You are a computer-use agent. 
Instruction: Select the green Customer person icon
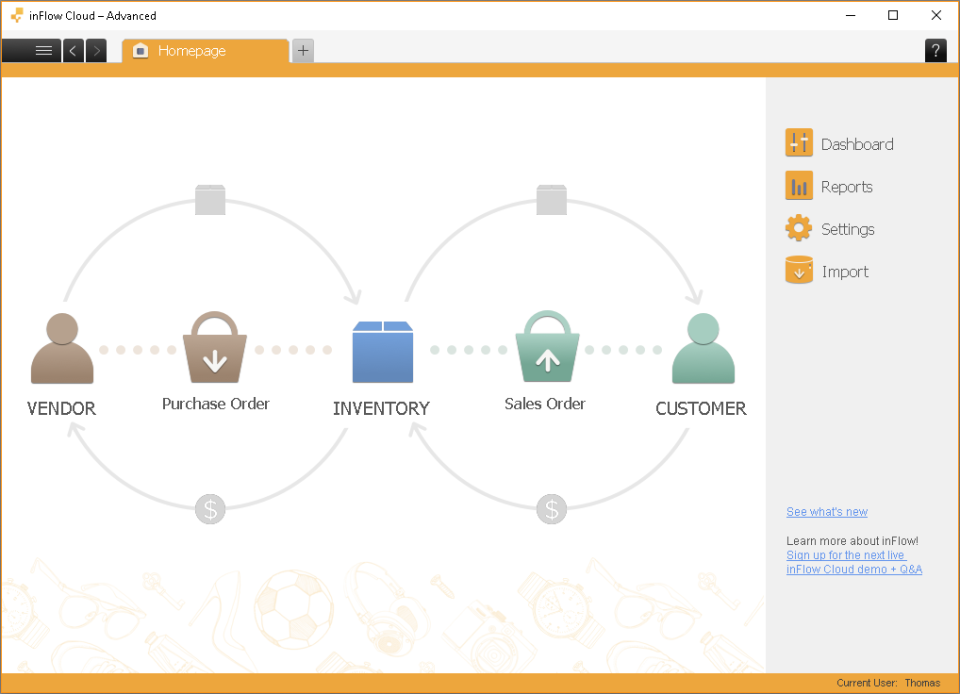703,348
